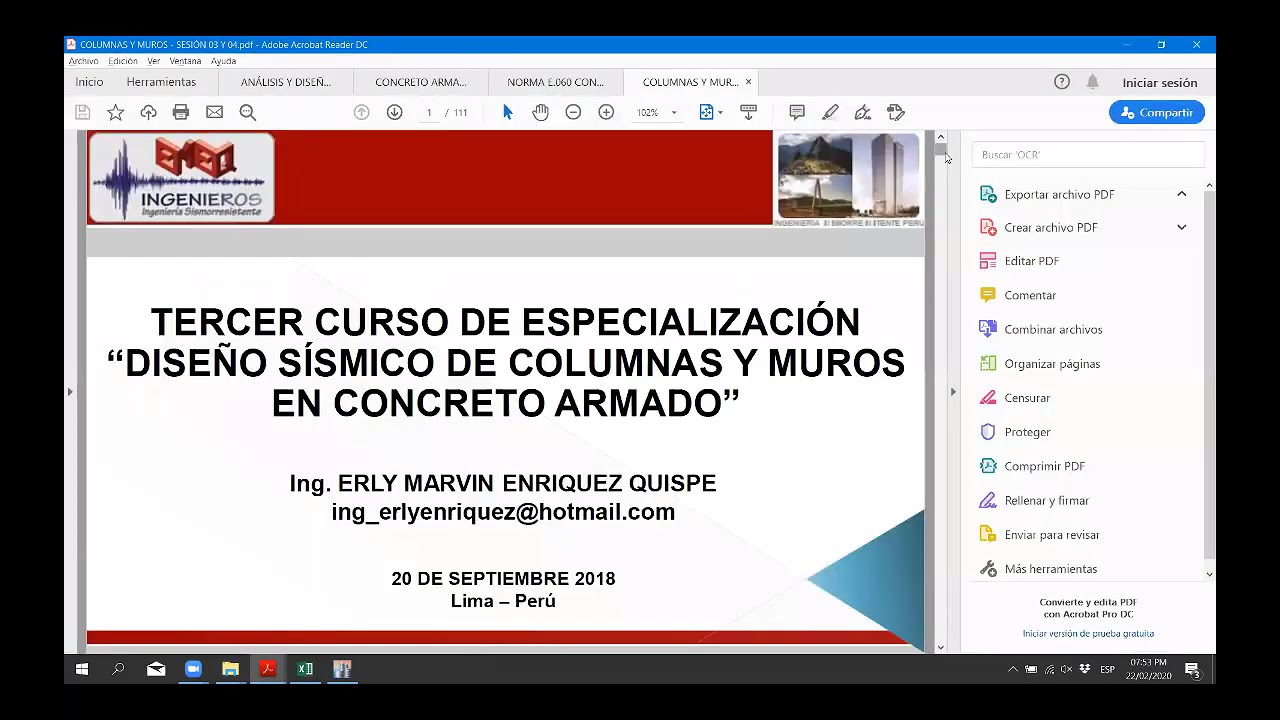Viewport: 1280px width, 720px height.
Task: Click Iniciar versión de prueba gratuita link
Action: [x=1088, y=634]
